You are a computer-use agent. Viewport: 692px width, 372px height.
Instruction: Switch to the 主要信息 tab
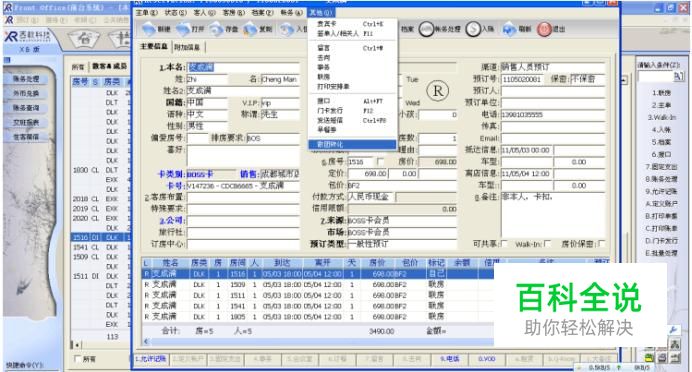click(x=154, y=46)
